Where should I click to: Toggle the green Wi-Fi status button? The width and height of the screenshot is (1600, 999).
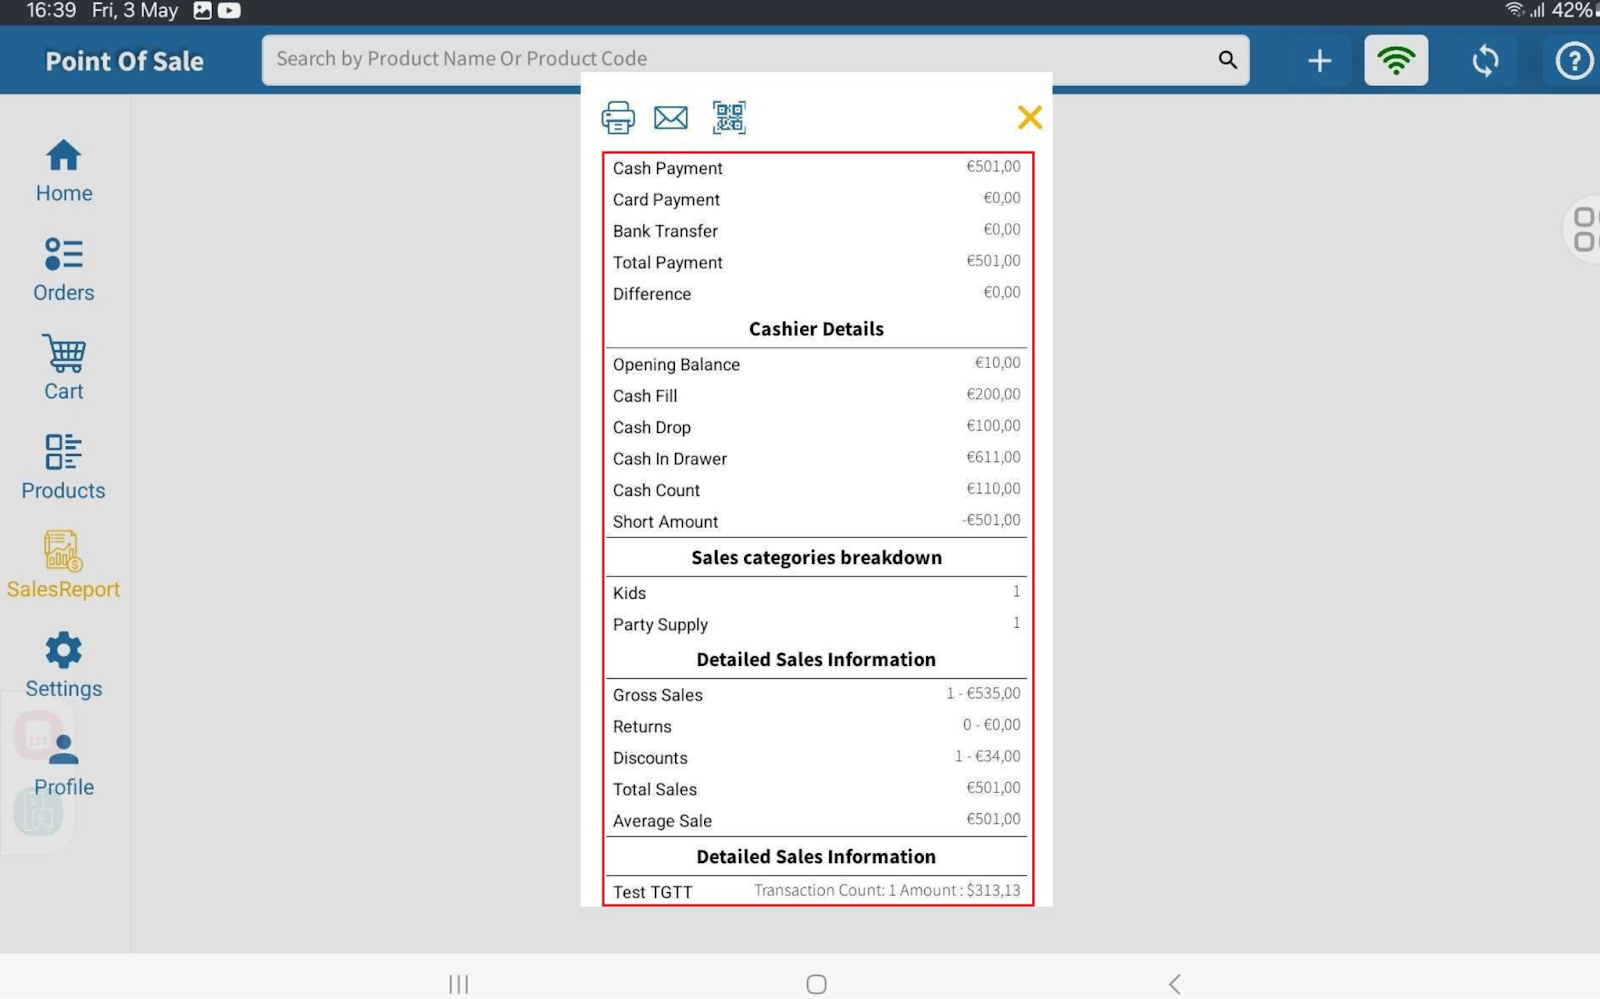coord(1395,61)
